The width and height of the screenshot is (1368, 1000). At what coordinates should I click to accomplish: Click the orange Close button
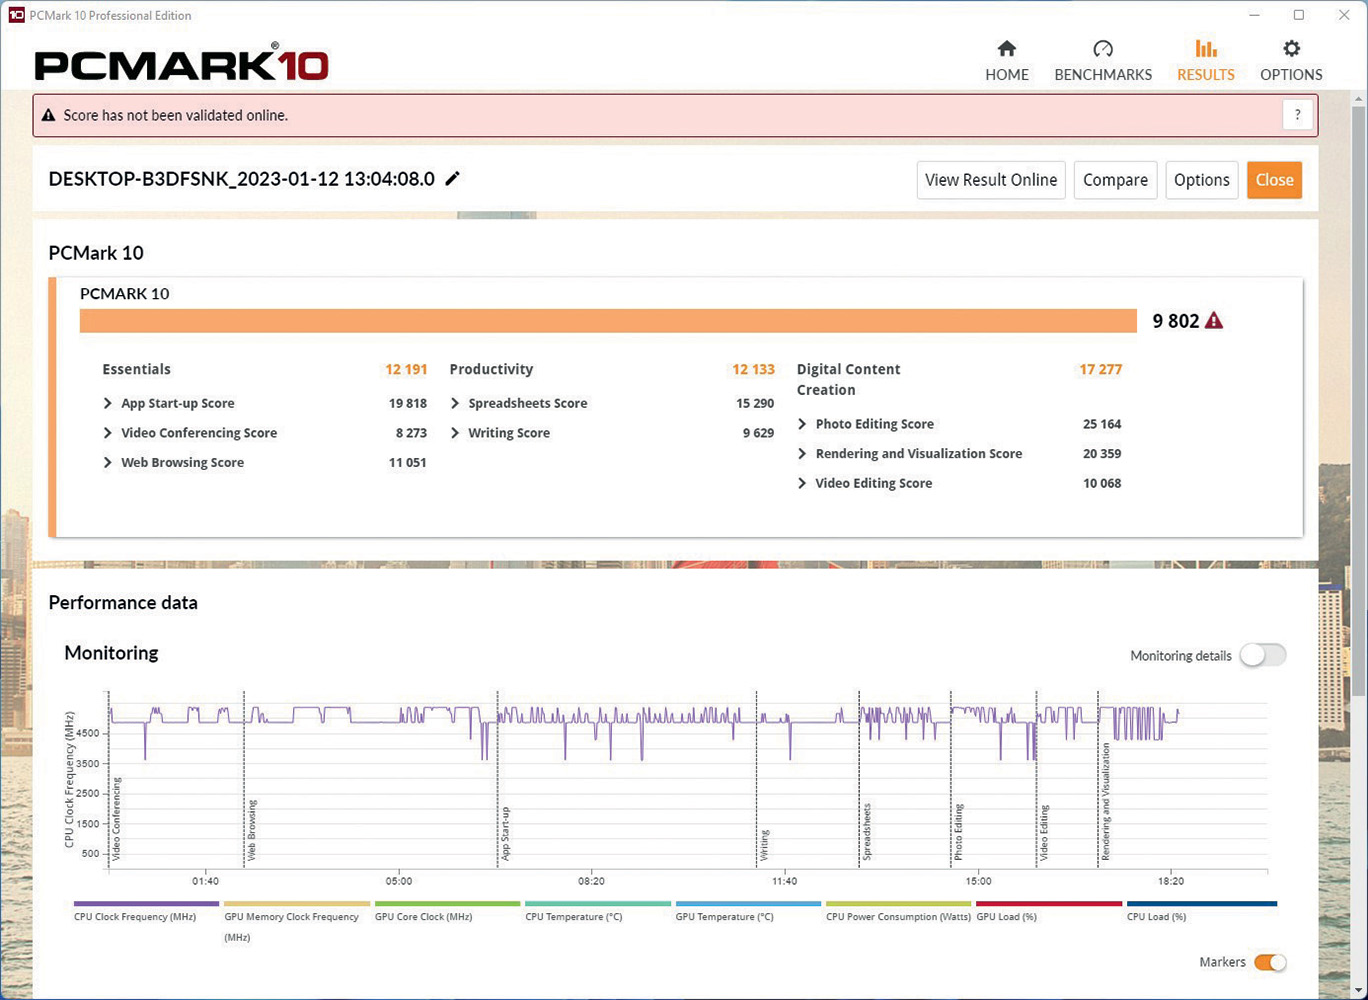click(1274, 180)
